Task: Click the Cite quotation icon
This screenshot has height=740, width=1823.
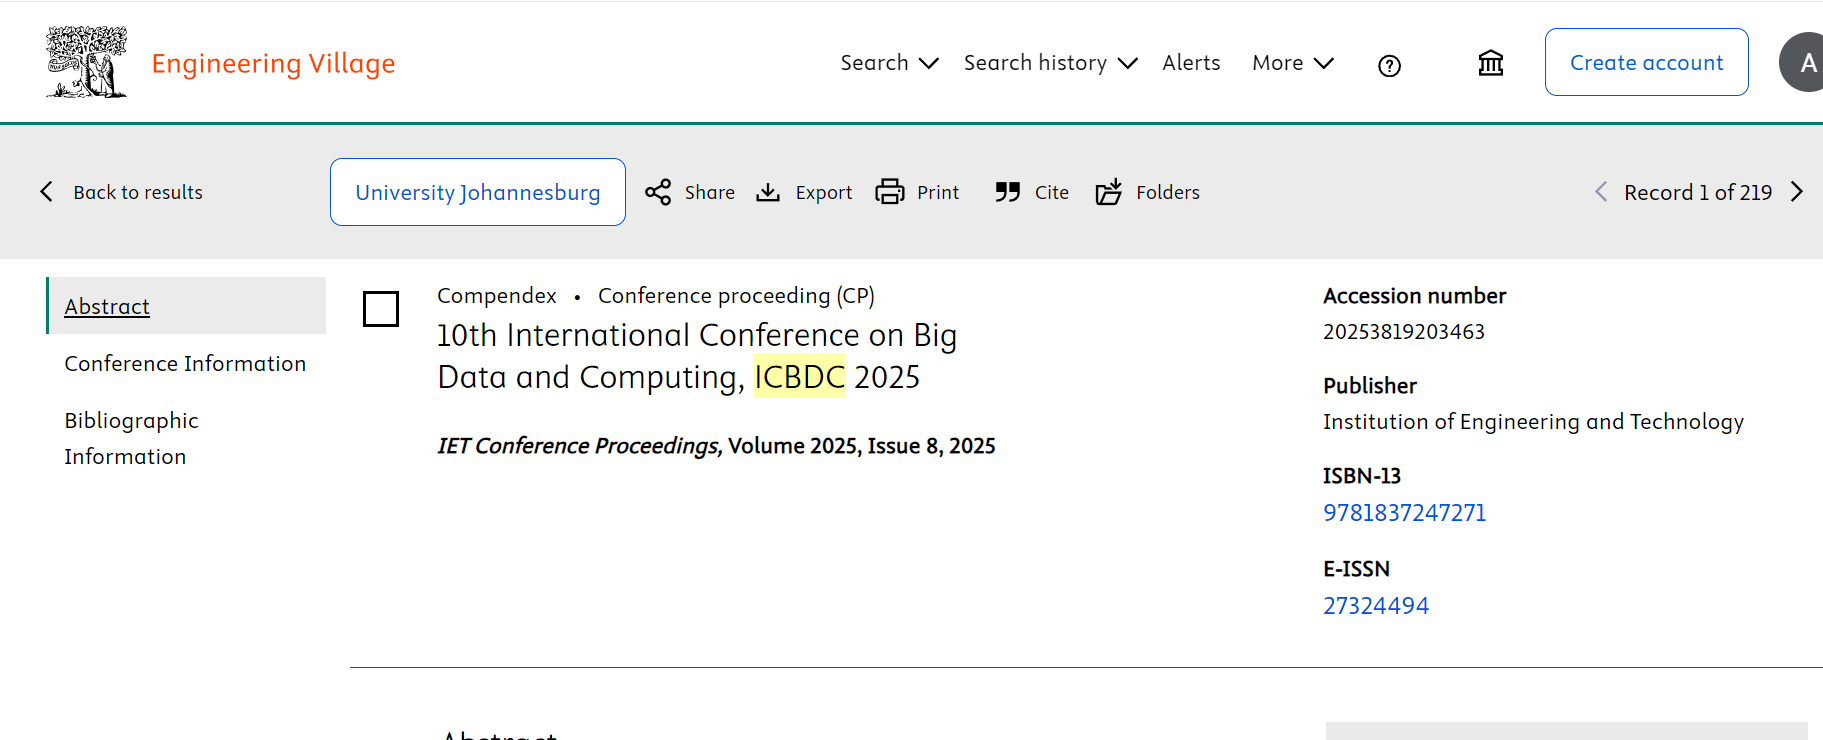Action: click(x=1007, y=192)
